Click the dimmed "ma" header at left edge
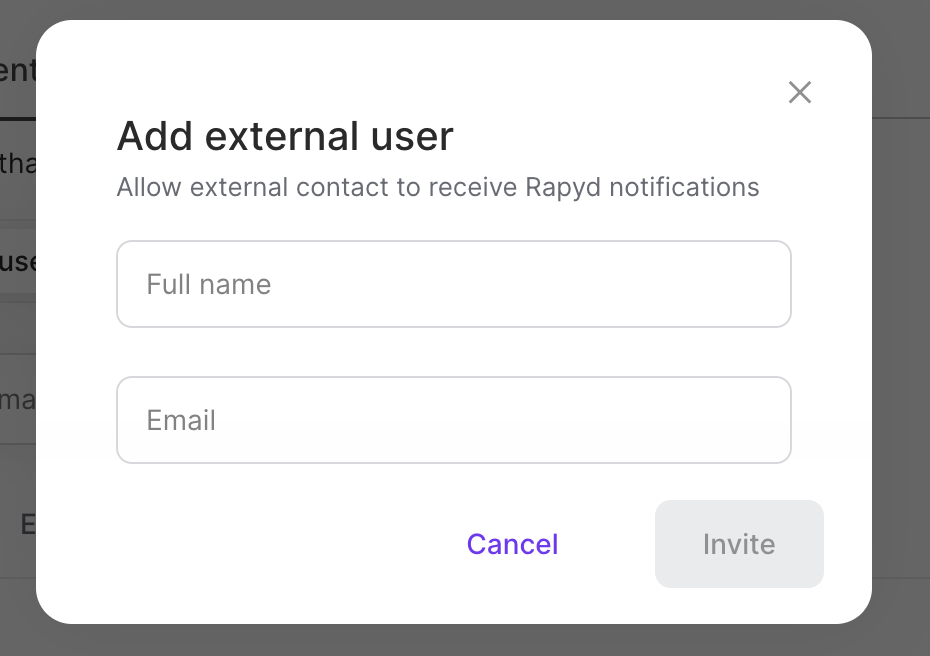Viewport: 930px width, 656px height. (x=17, y=400)
